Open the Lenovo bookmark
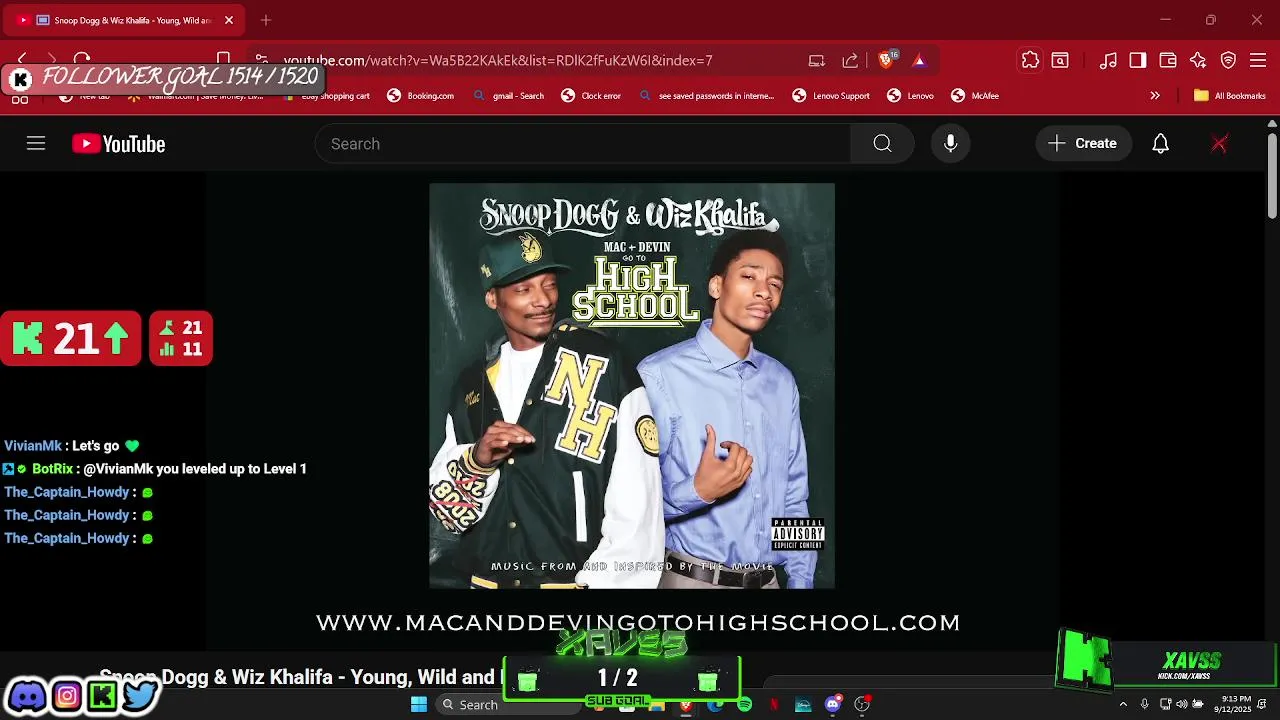This screenshot has height=720, width=1280. [x=910, y=96]
